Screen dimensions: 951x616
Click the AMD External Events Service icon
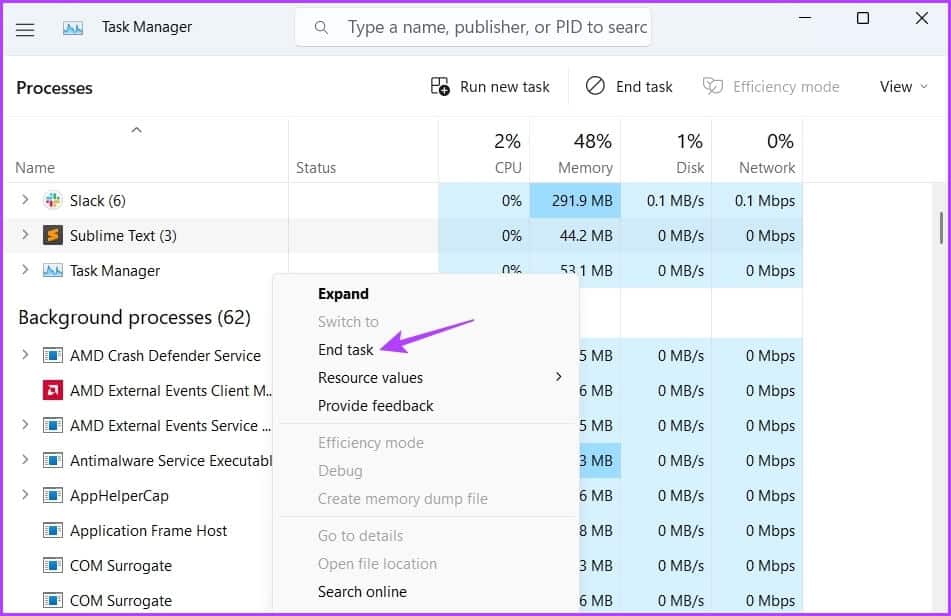click(x=53, y=426)
